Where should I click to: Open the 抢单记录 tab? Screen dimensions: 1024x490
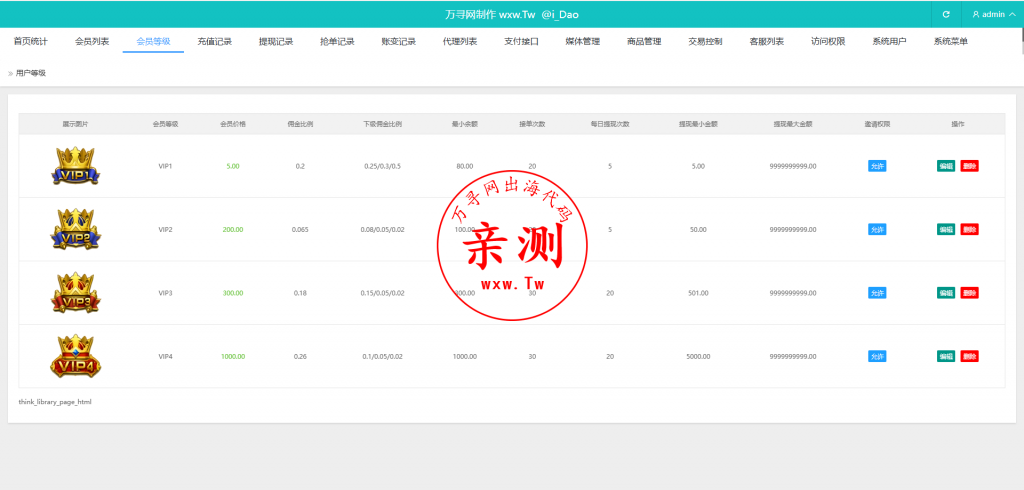point(338,42)
